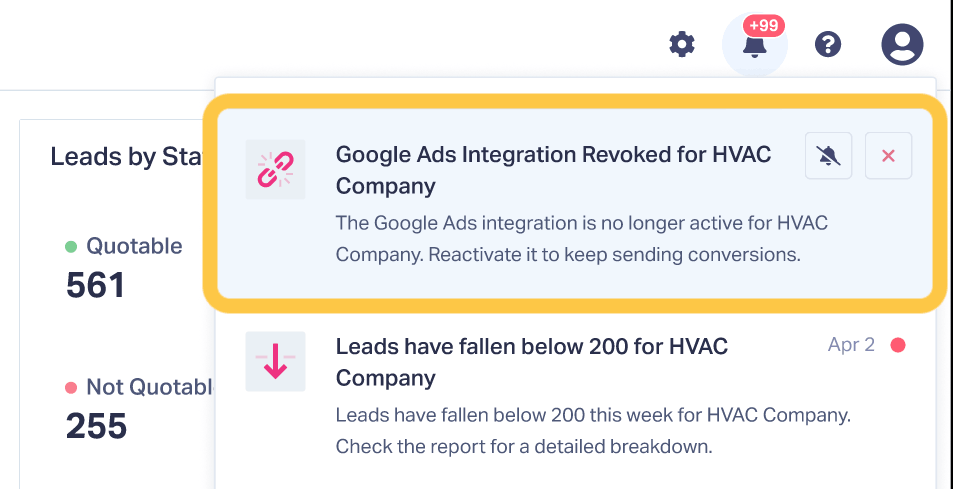Select the 561 quotable leads count
The image size is (953, 489).
[96, 286]
